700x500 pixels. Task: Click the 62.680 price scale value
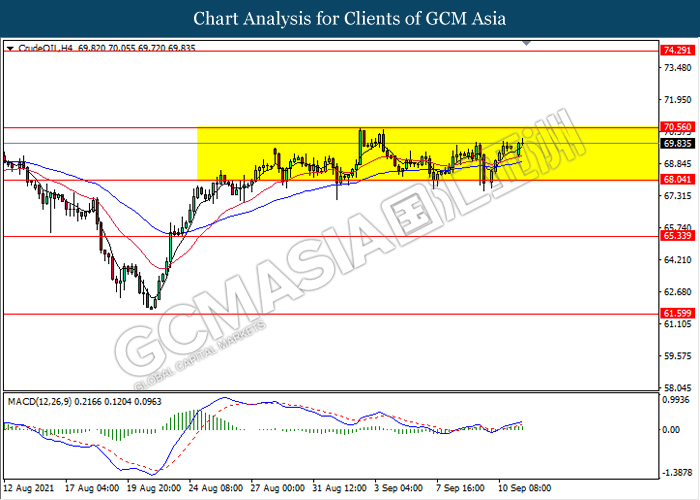point(678,292)
